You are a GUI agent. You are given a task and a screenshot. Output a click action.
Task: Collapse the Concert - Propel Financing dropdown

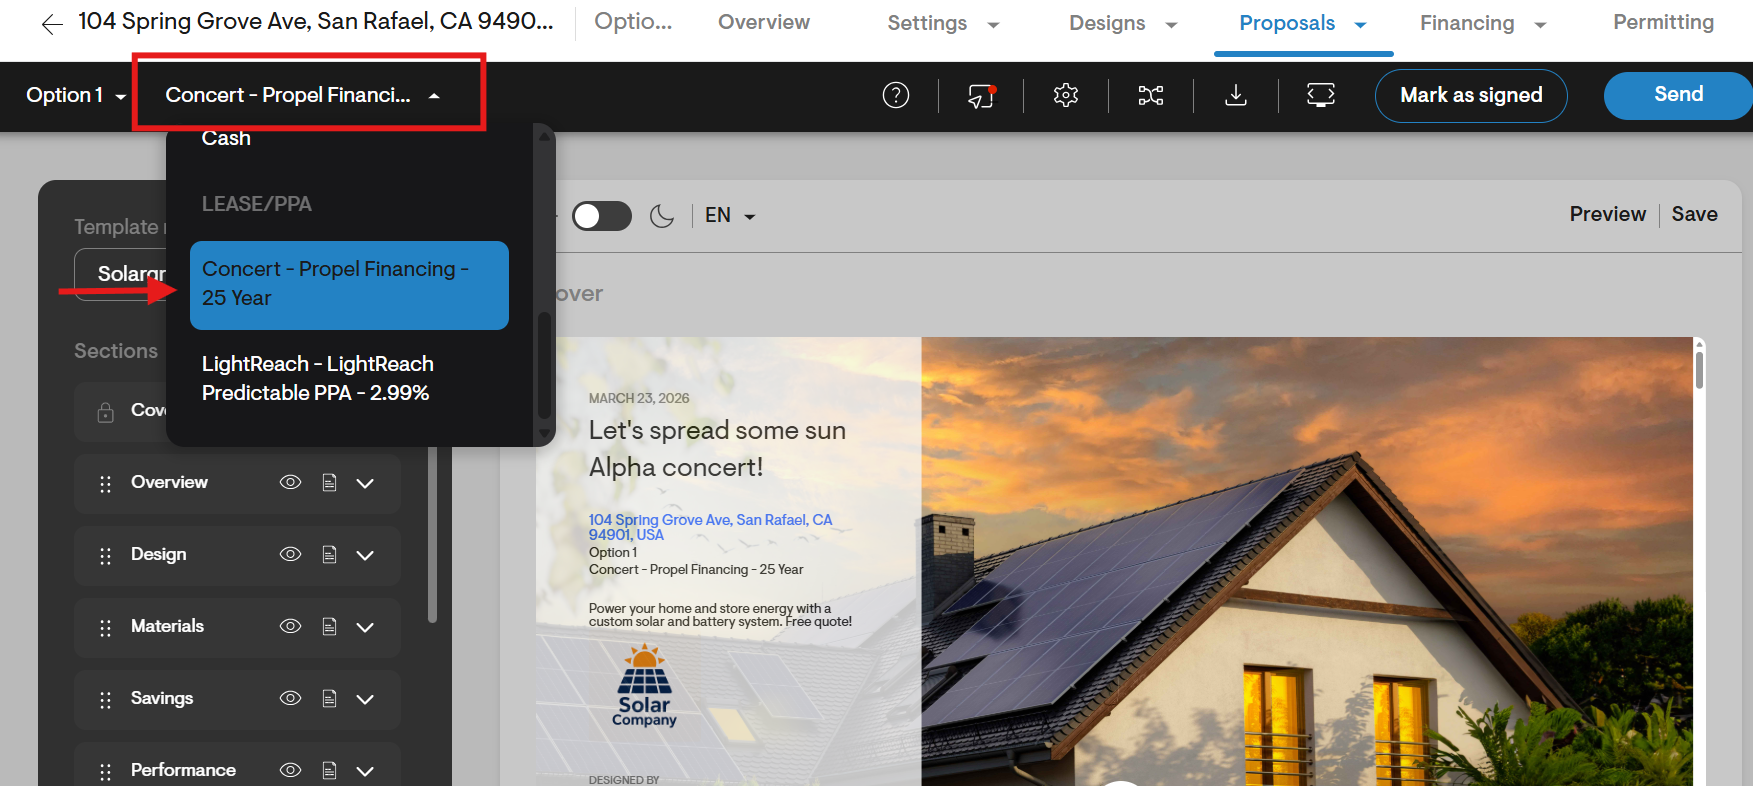[x=303, y=95]
